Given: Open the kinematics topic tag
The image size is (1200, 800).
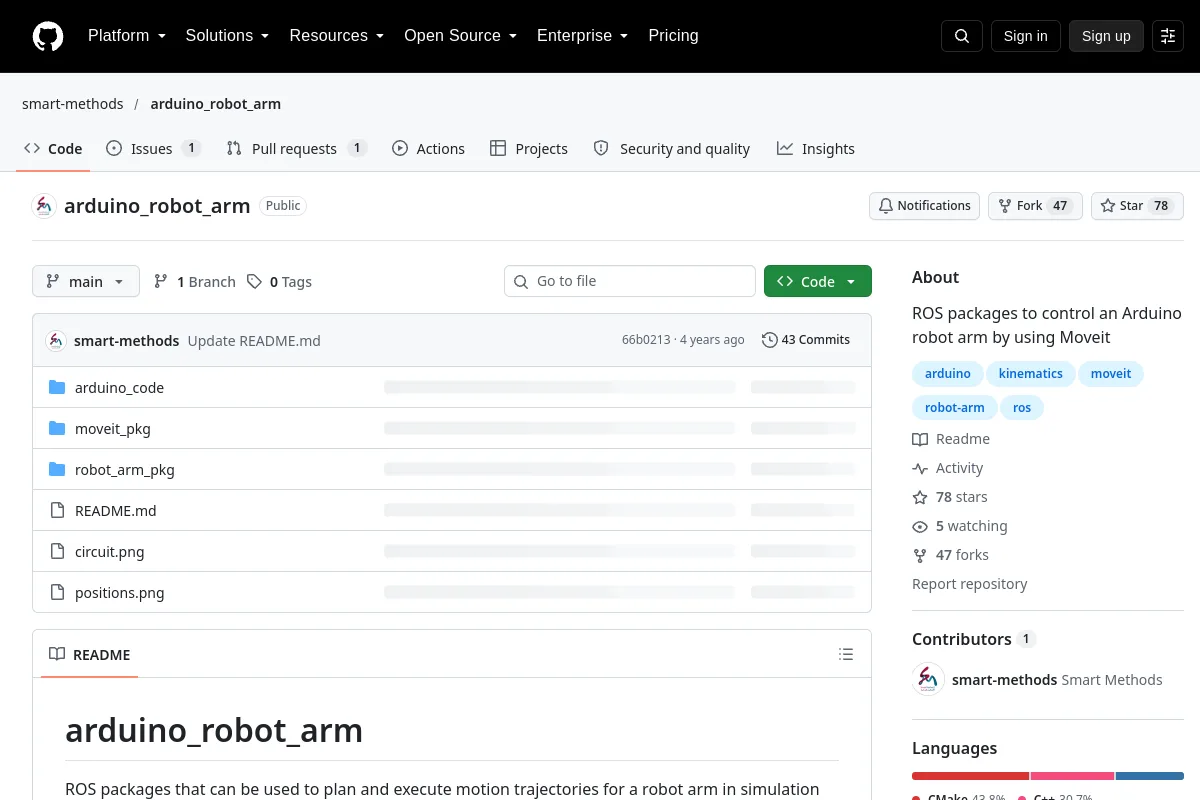Looking at the screenshot, I should coord(1031,374).
